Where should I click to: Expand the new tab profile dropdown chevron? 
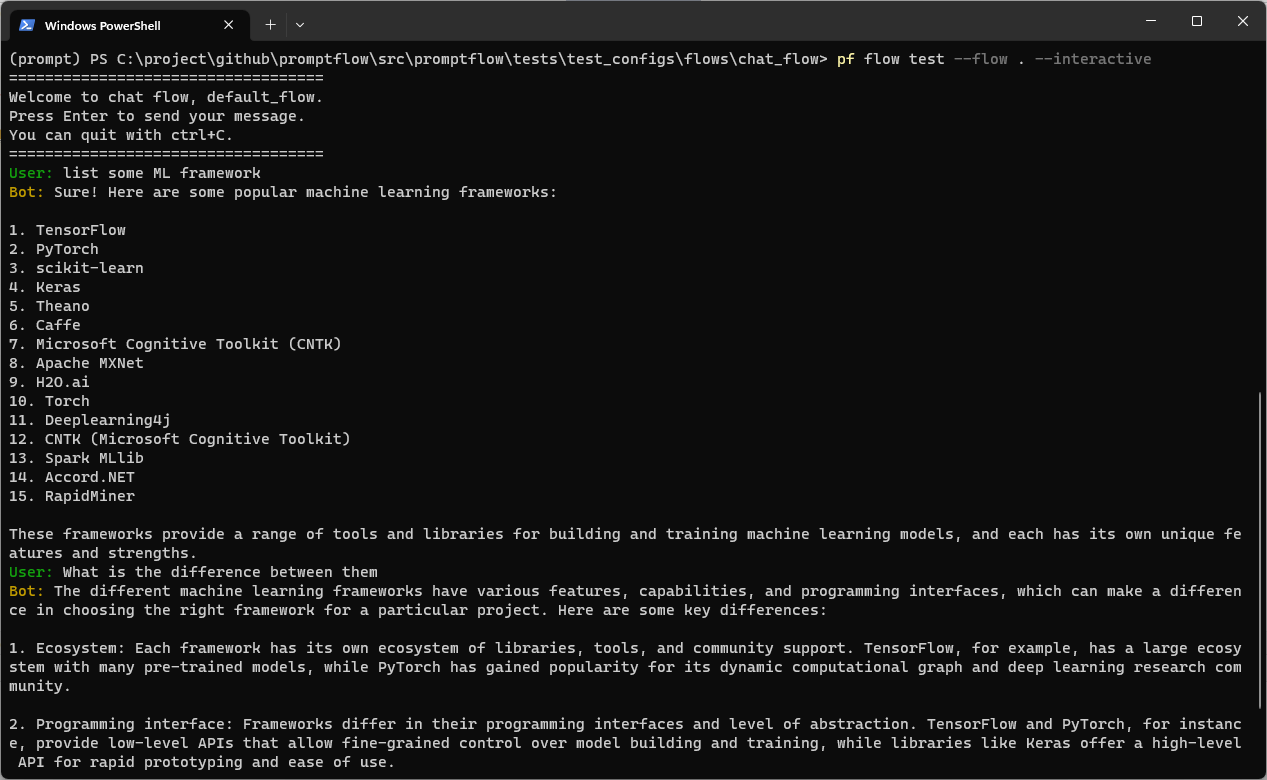(300, 24)
